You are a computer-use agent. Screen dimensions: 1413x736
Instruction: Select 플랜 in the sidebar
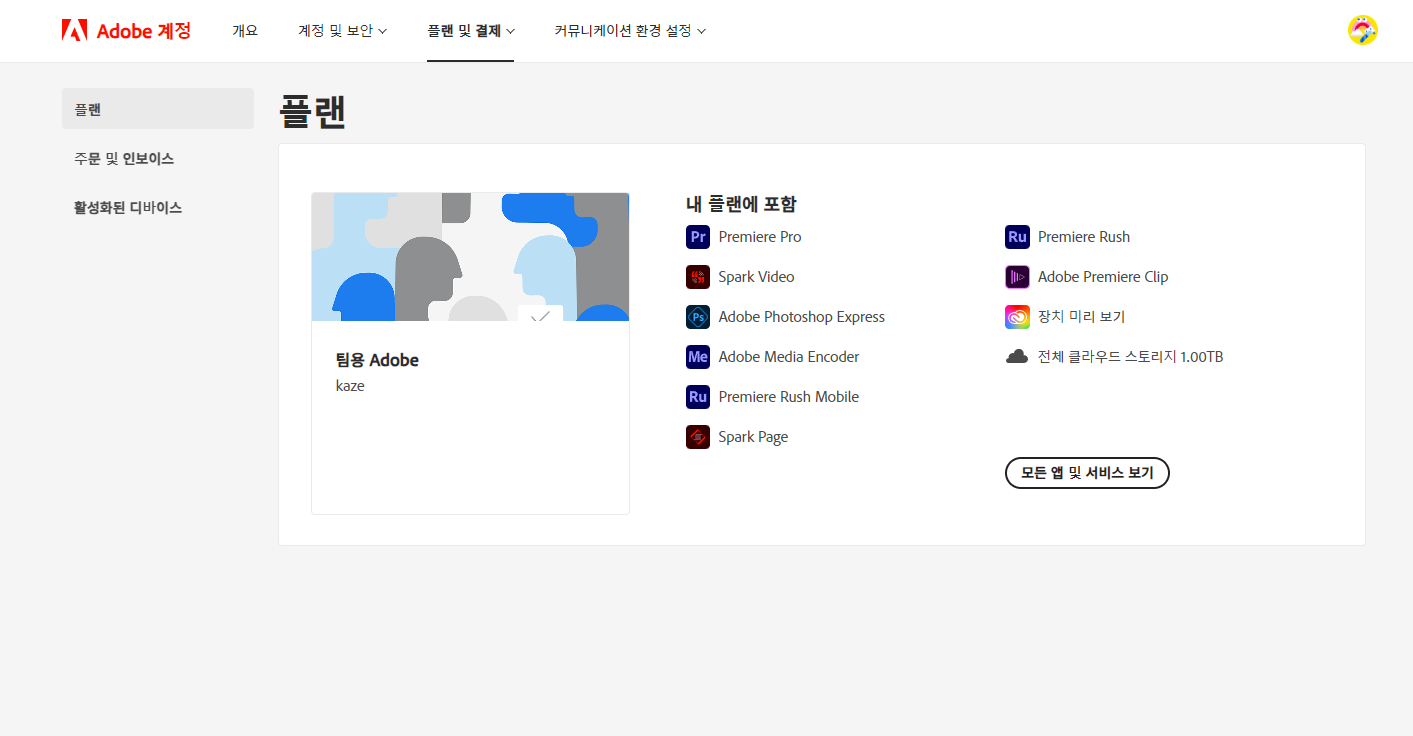[x=158, y=109]
